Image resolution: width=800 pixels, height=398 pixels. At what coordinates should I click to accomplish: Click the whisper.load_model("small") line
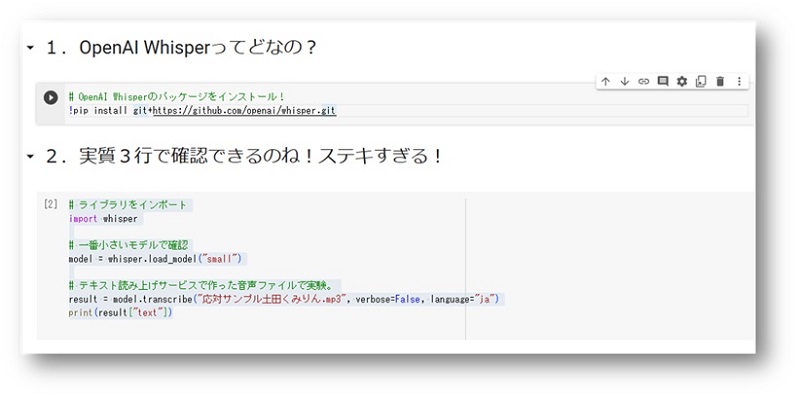(x=155, y=259)
